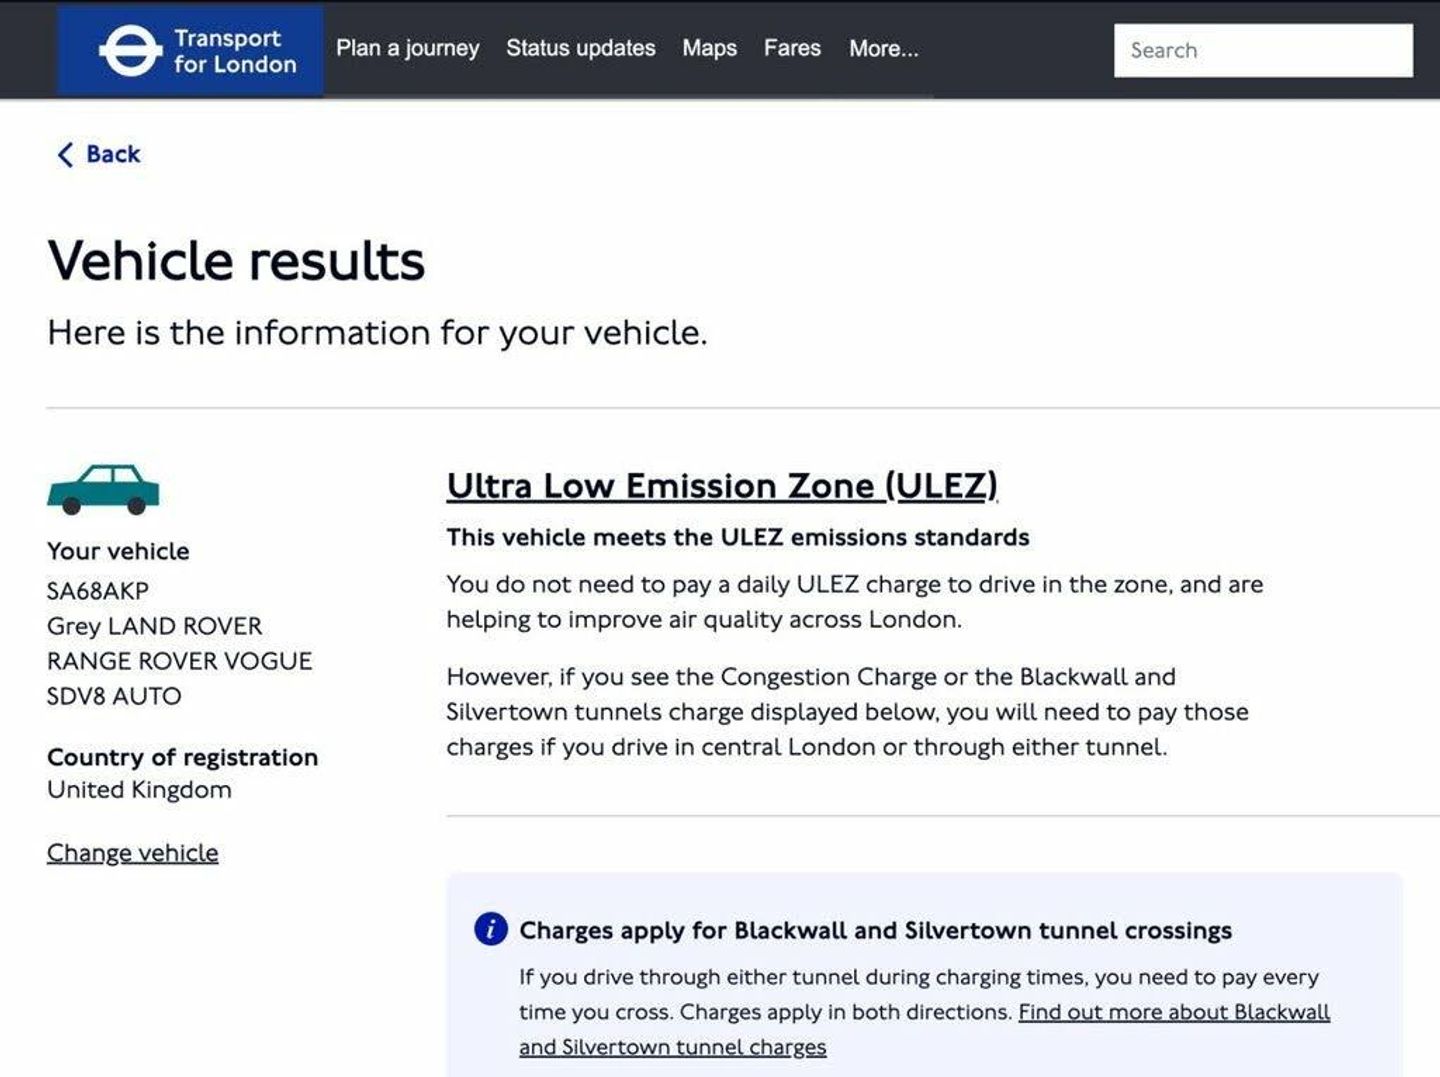This screenshot has width=1440, height=1077.
Task: Click the ULEZ emissions standards status text
Action: (737, 537)
